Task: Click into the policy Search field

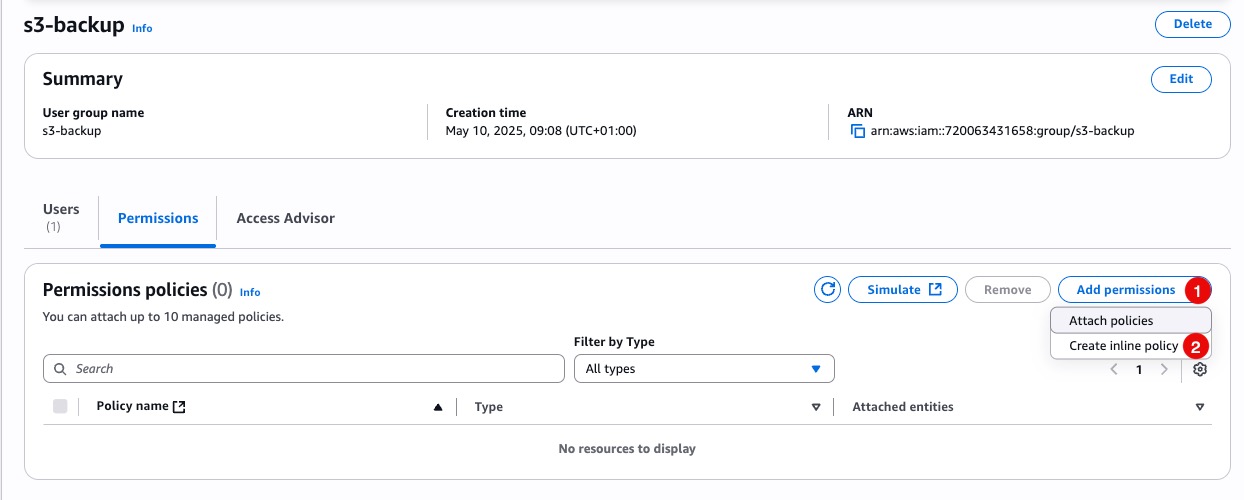Action: pyautogui.click(x=304, y=369)
